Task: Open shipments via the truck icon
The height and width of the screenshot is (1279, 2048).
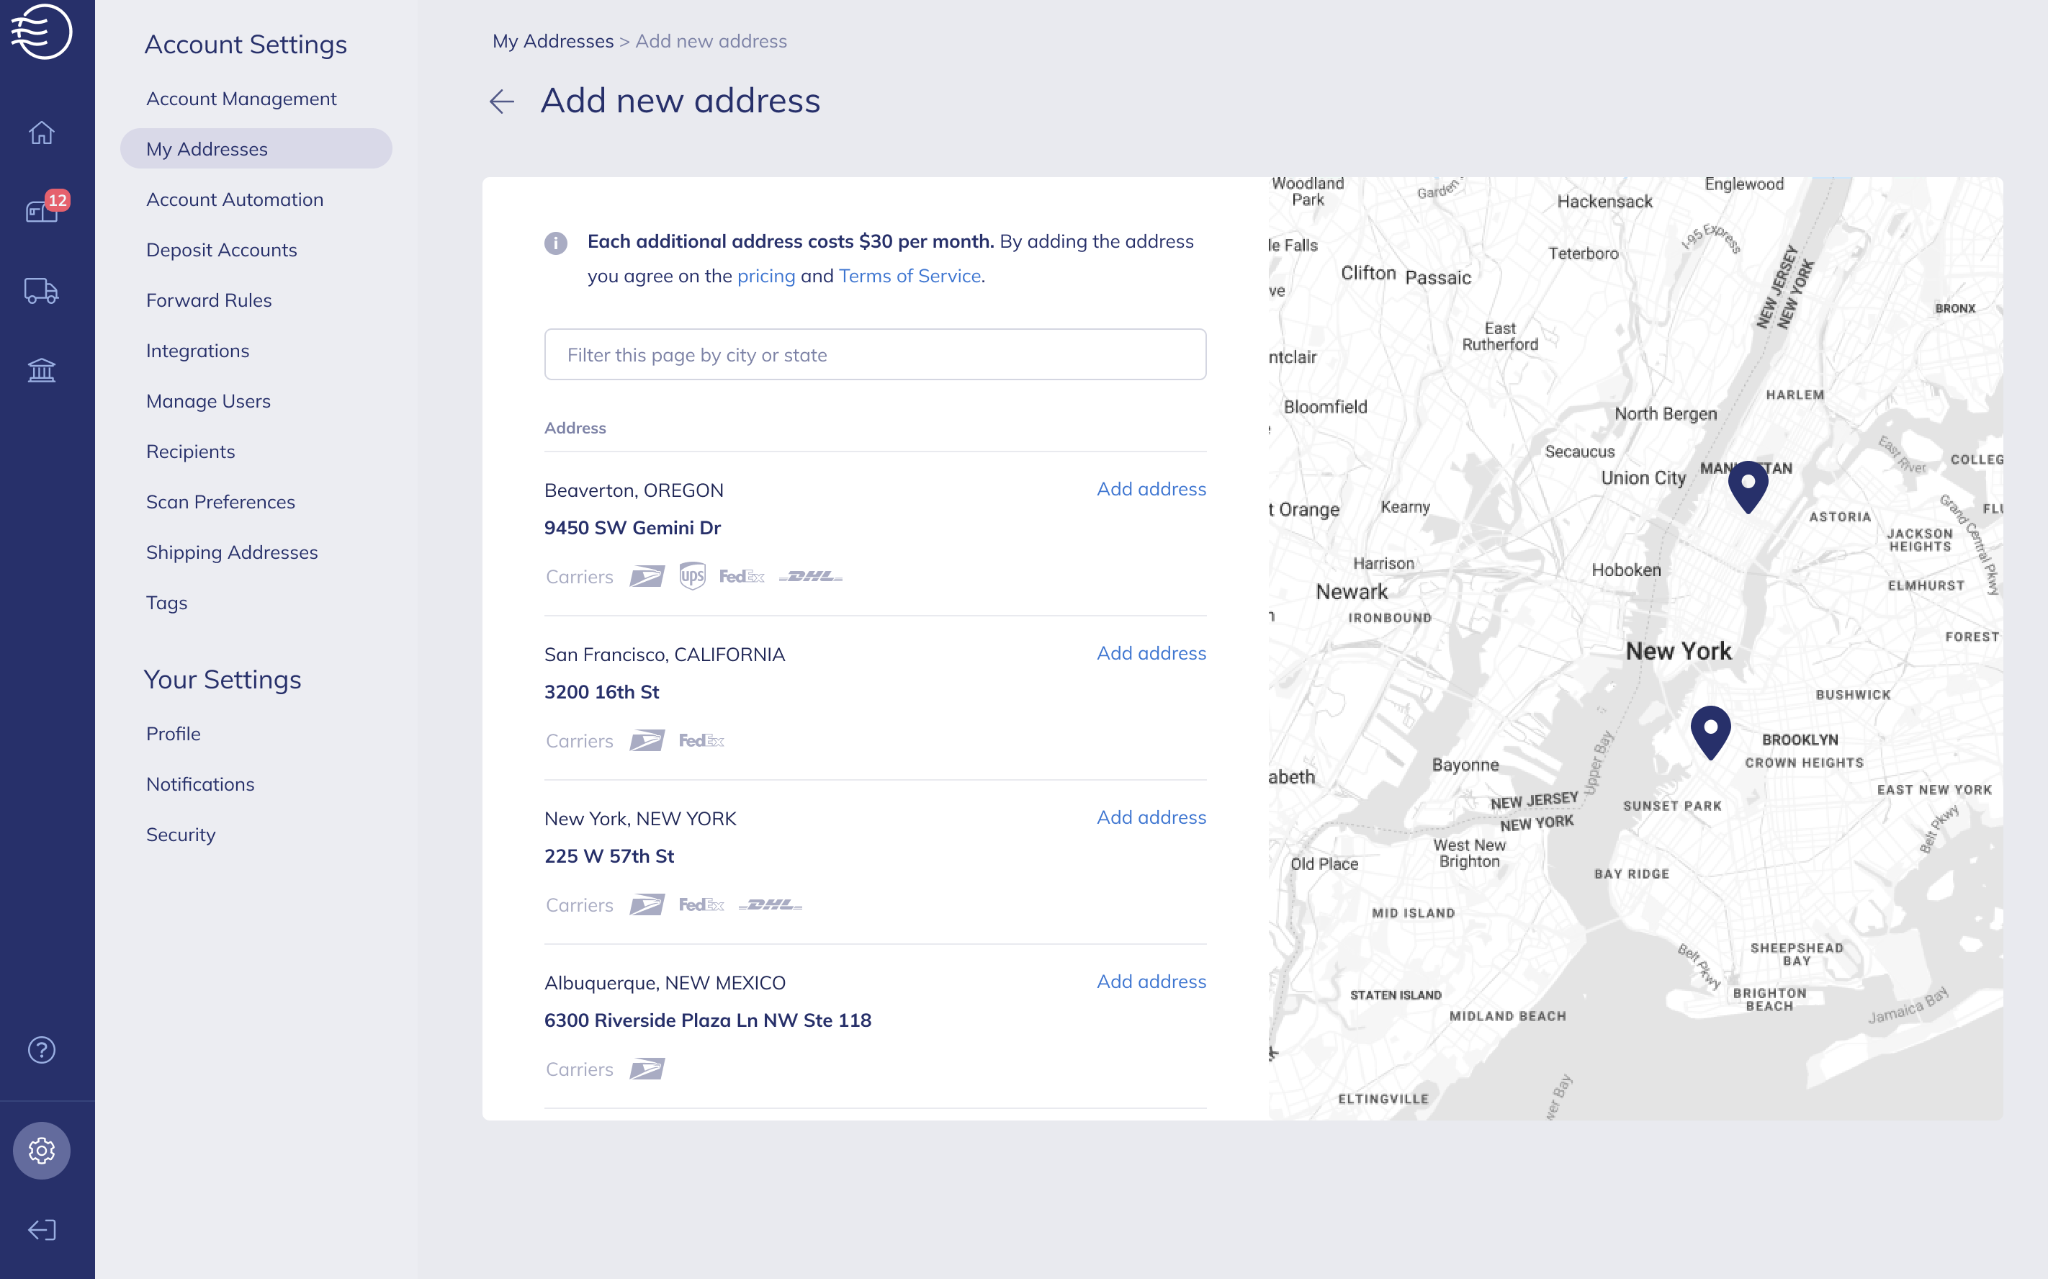Action: [41, 291]
